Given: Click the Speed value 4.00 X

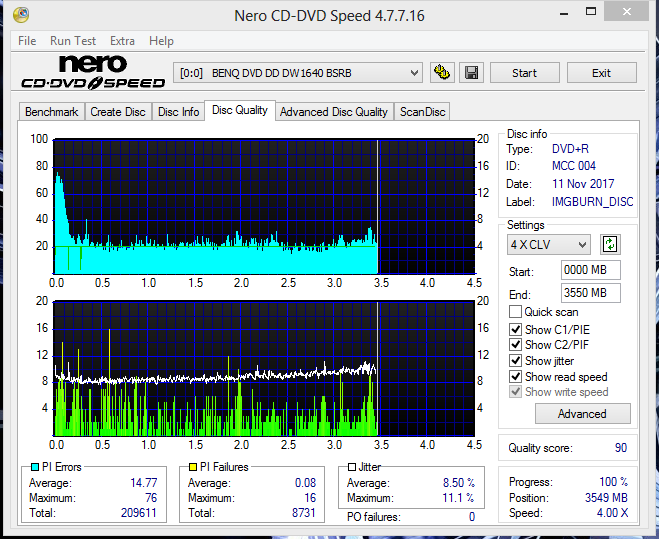Looking at the screenshot, I should click(612, 513).
